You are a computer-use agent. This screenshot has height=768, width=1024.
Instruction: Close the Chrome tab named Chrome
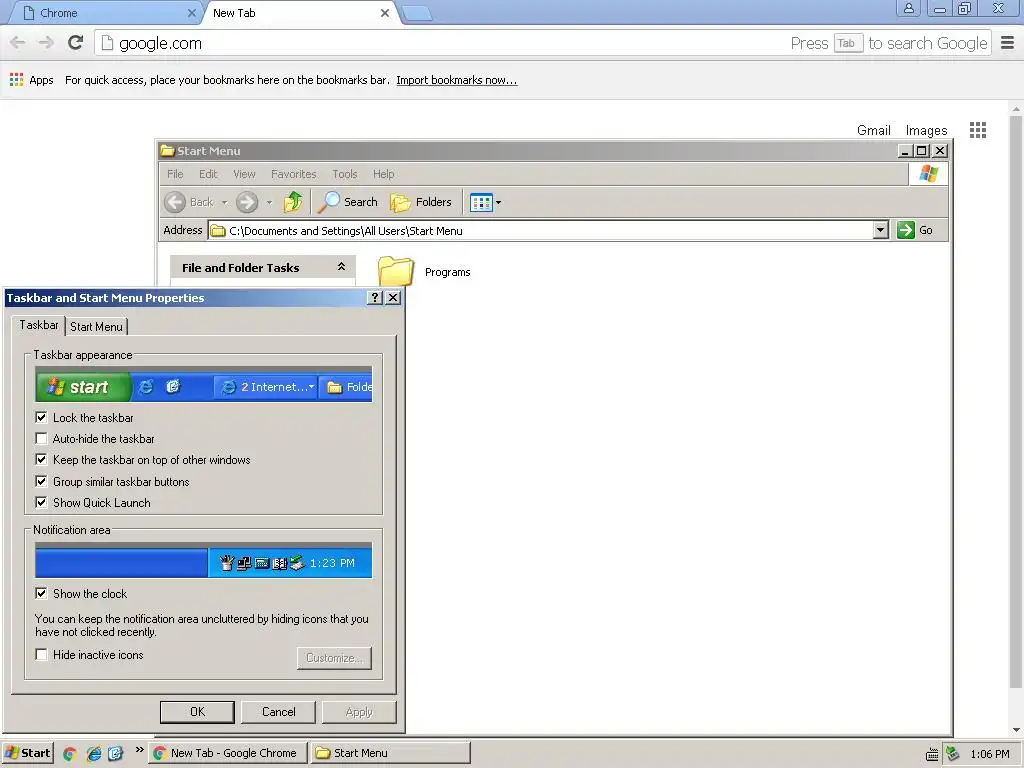[191, 13]
